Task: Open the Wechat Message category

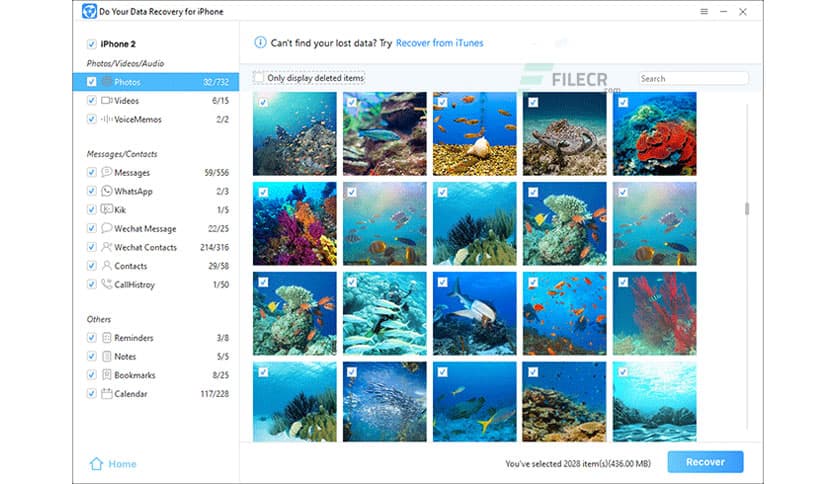Action: (145, 228)
